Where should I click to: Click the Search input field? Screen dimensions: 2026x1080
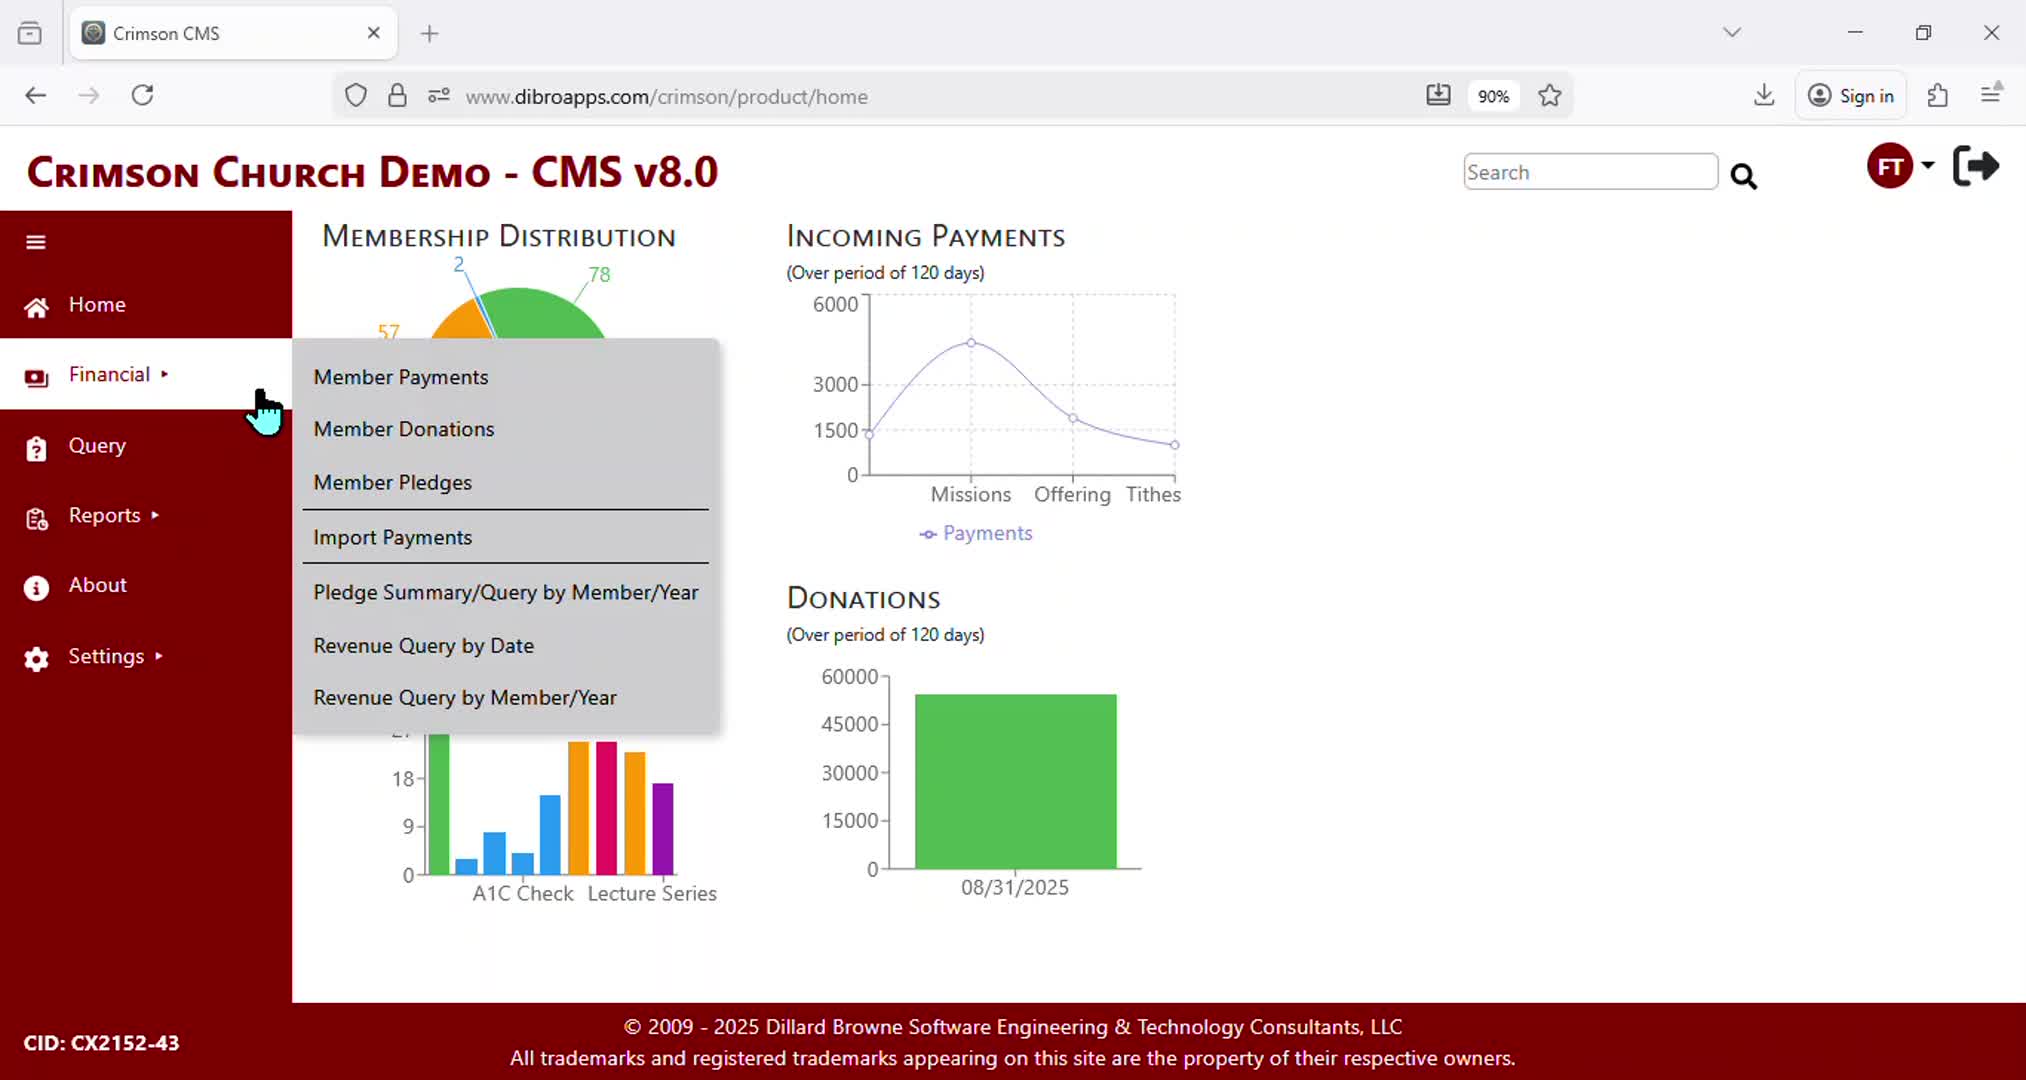1589,172
